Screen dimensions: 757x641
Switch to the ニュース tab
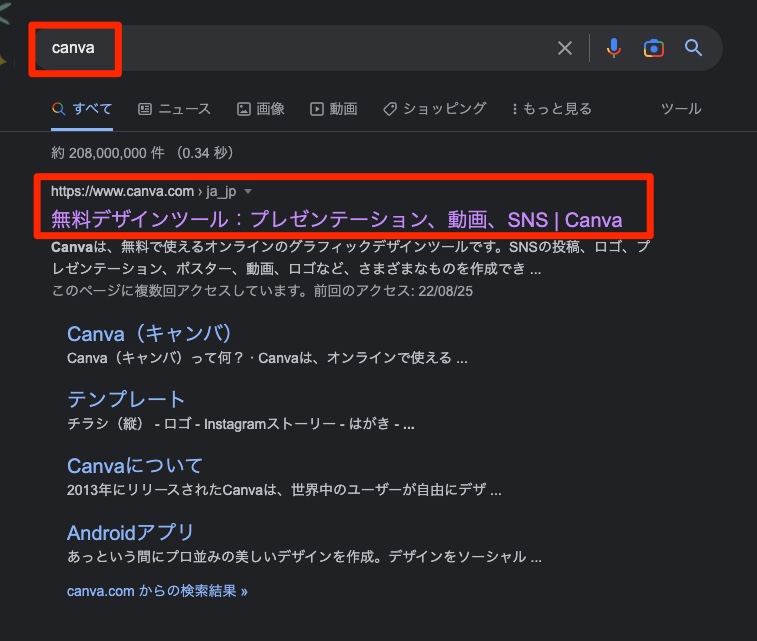point(174,109)
